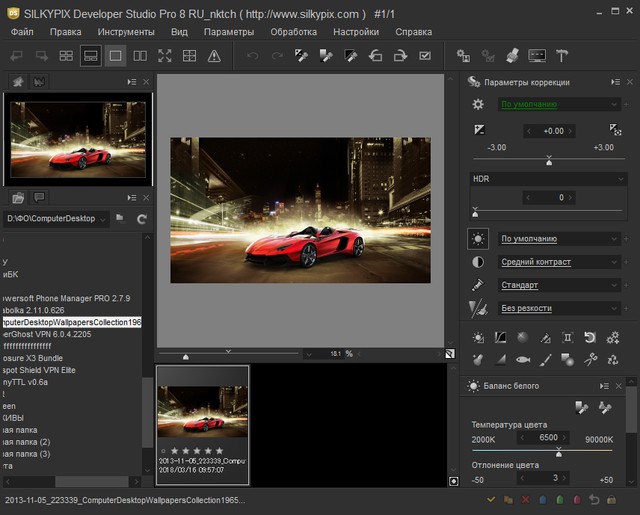The image size is (640, 515).
Task: Open the Обработка menu
Action: 293,31
